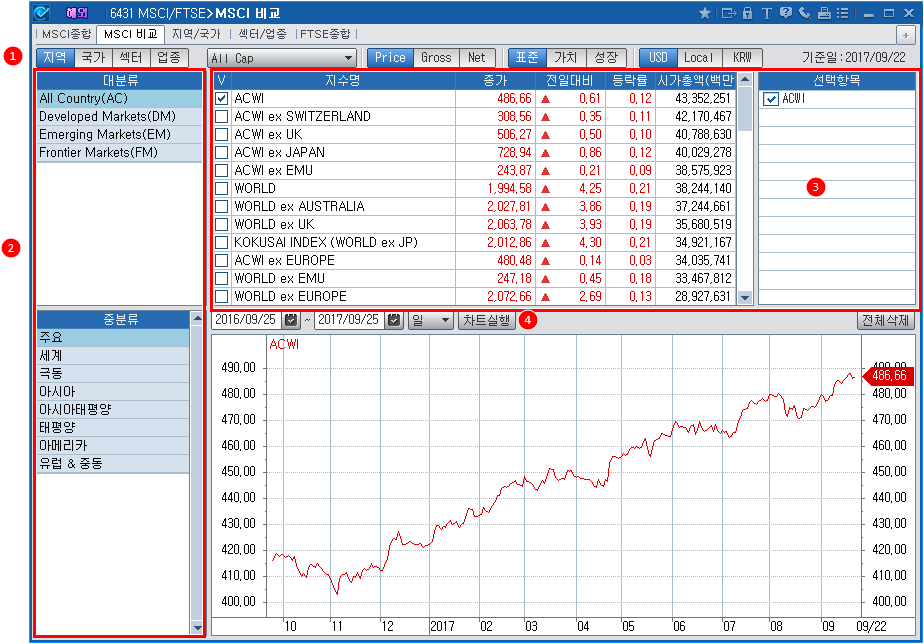Switch to the MSCI종합 tab

coord(66,34)
